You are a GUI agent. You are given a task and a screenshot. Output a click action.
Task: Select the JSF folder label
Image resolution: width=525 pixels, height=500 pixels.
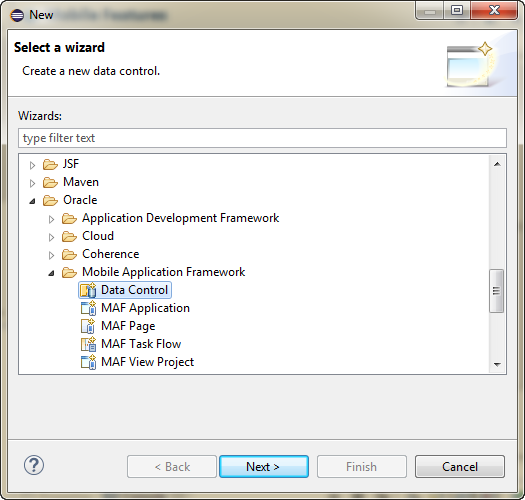71,164
